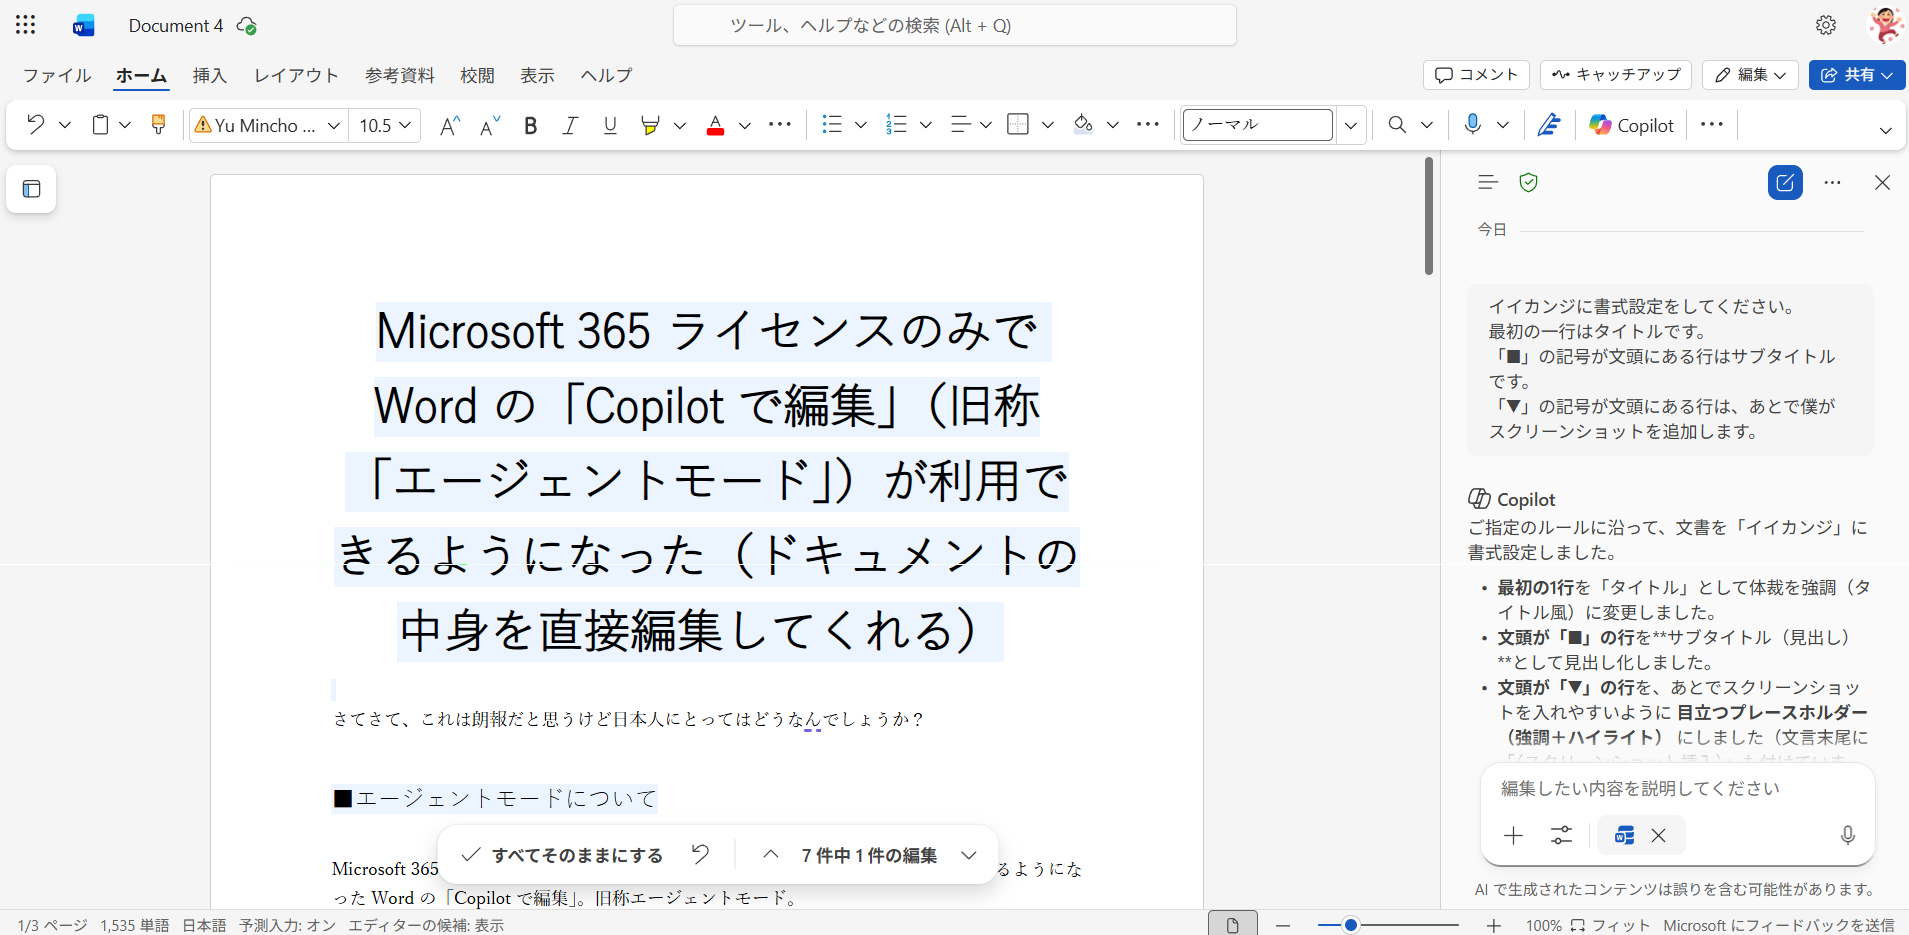Click the app launcher waffle icon

[x=26, y=25]
